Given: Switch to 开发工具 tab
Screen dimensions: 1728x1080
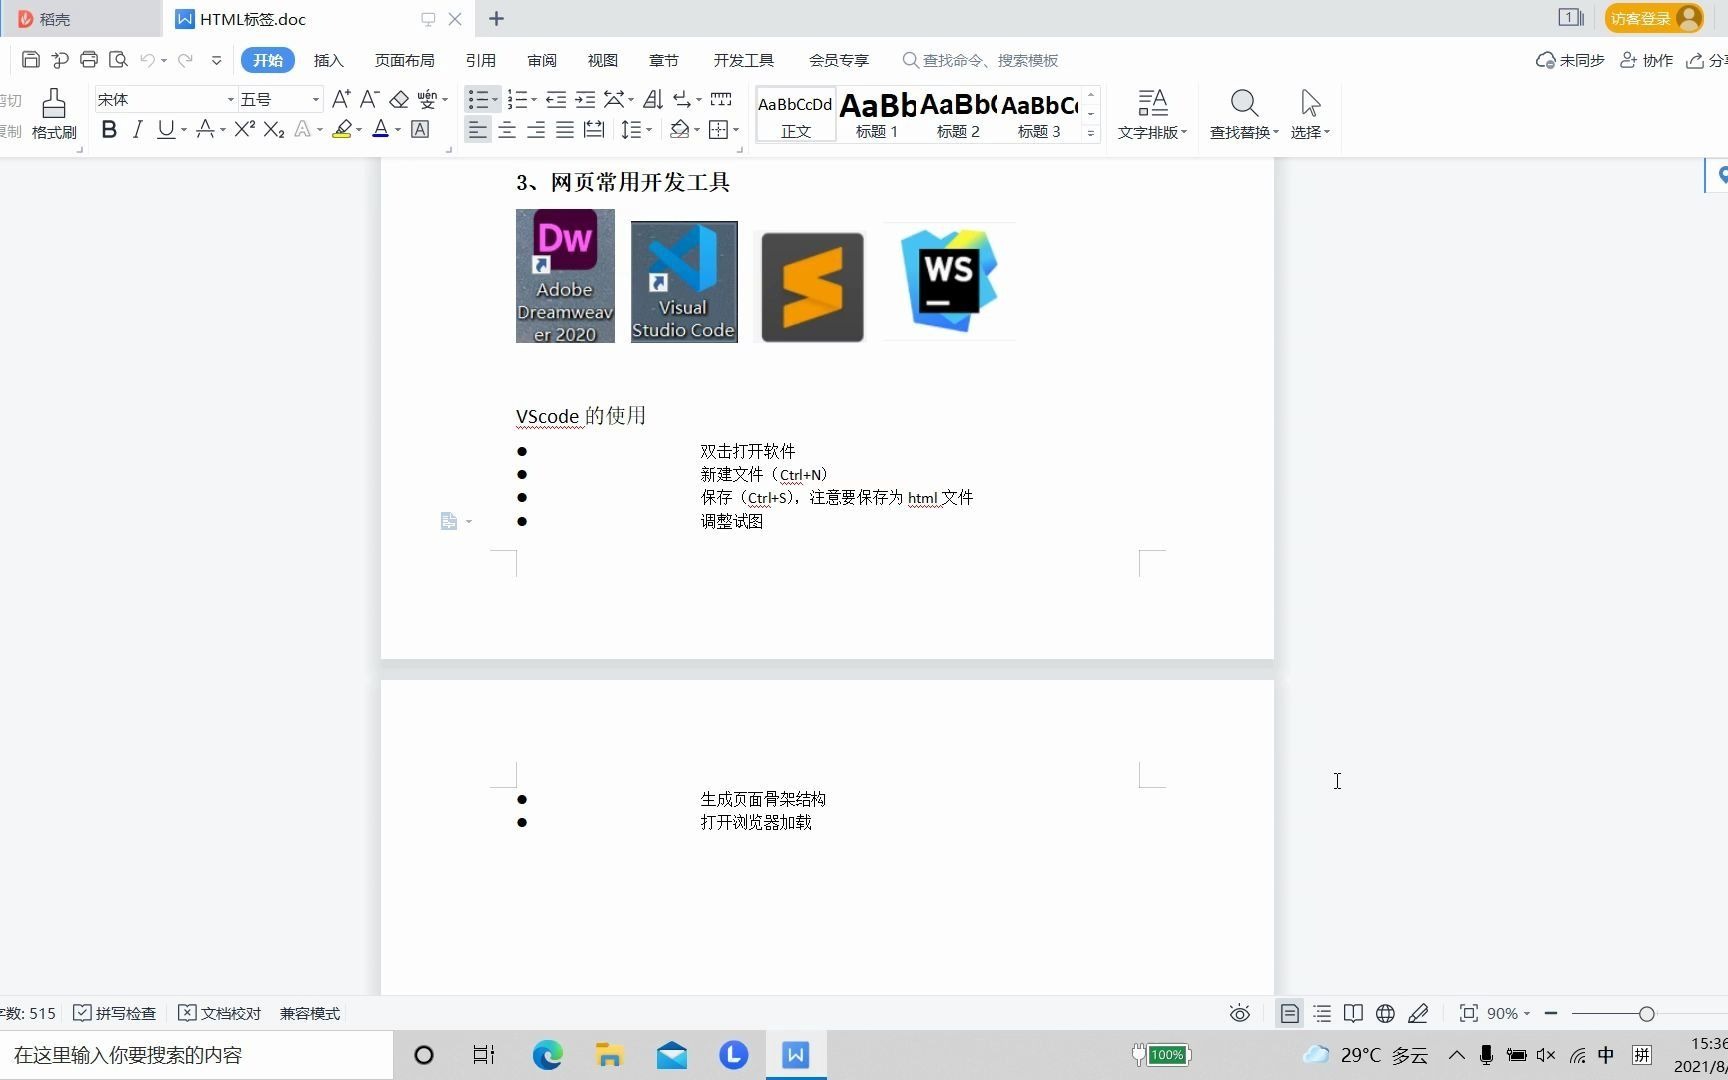Looking at the screenshot, I should pos(743,60).
